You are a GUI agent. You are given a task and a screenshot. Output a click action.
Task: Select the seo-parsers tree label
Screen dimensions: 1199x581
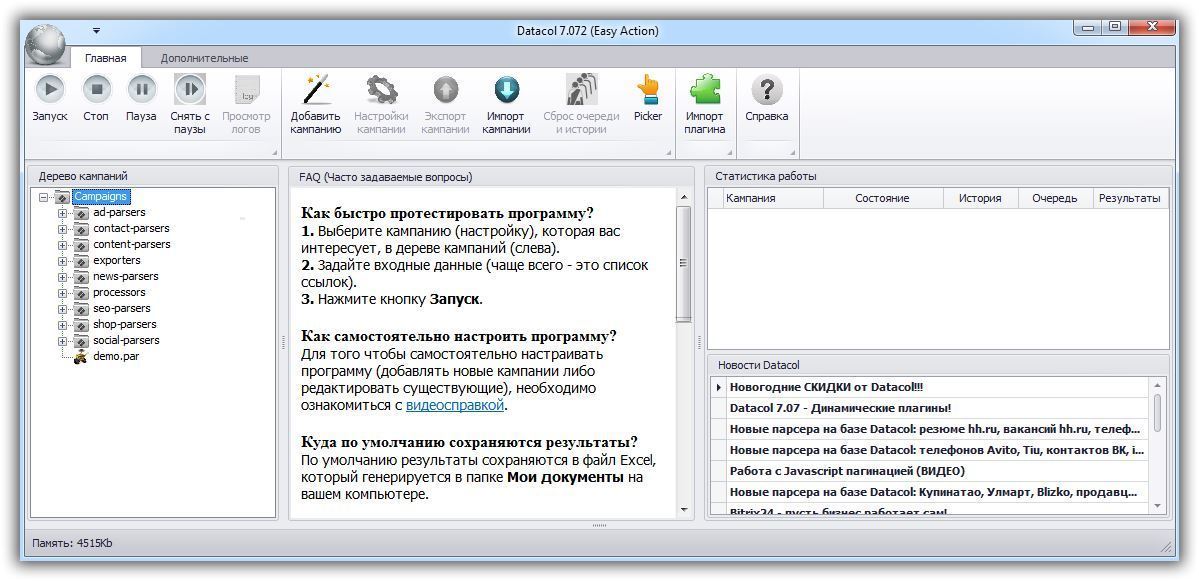[122, 309]
